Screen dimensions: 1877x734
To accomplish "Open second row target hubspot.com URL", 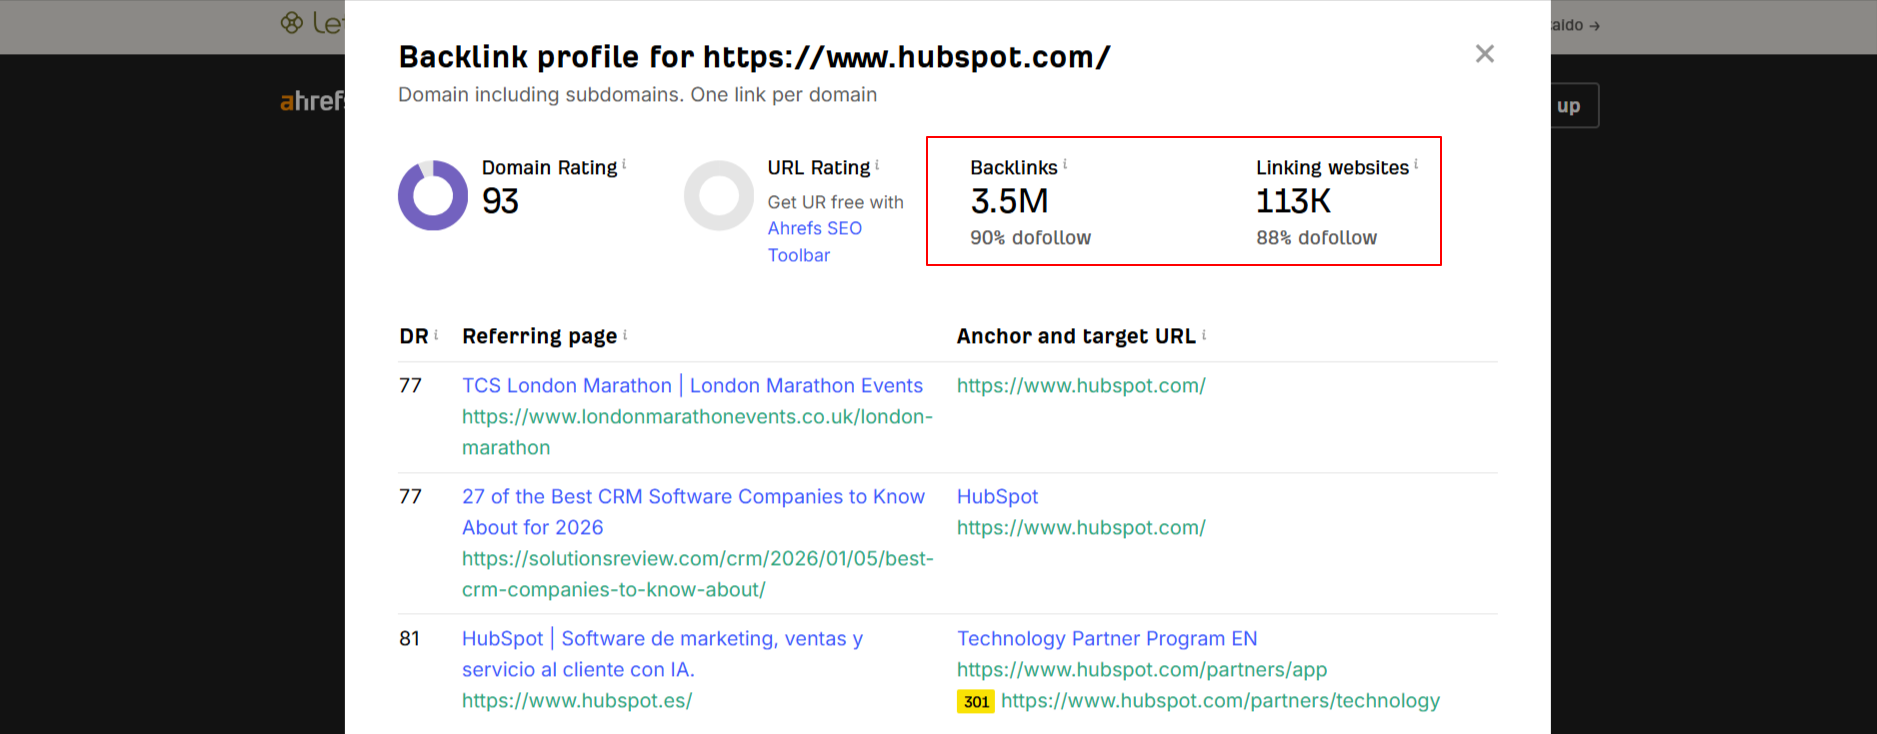I will coord(1081,527).
